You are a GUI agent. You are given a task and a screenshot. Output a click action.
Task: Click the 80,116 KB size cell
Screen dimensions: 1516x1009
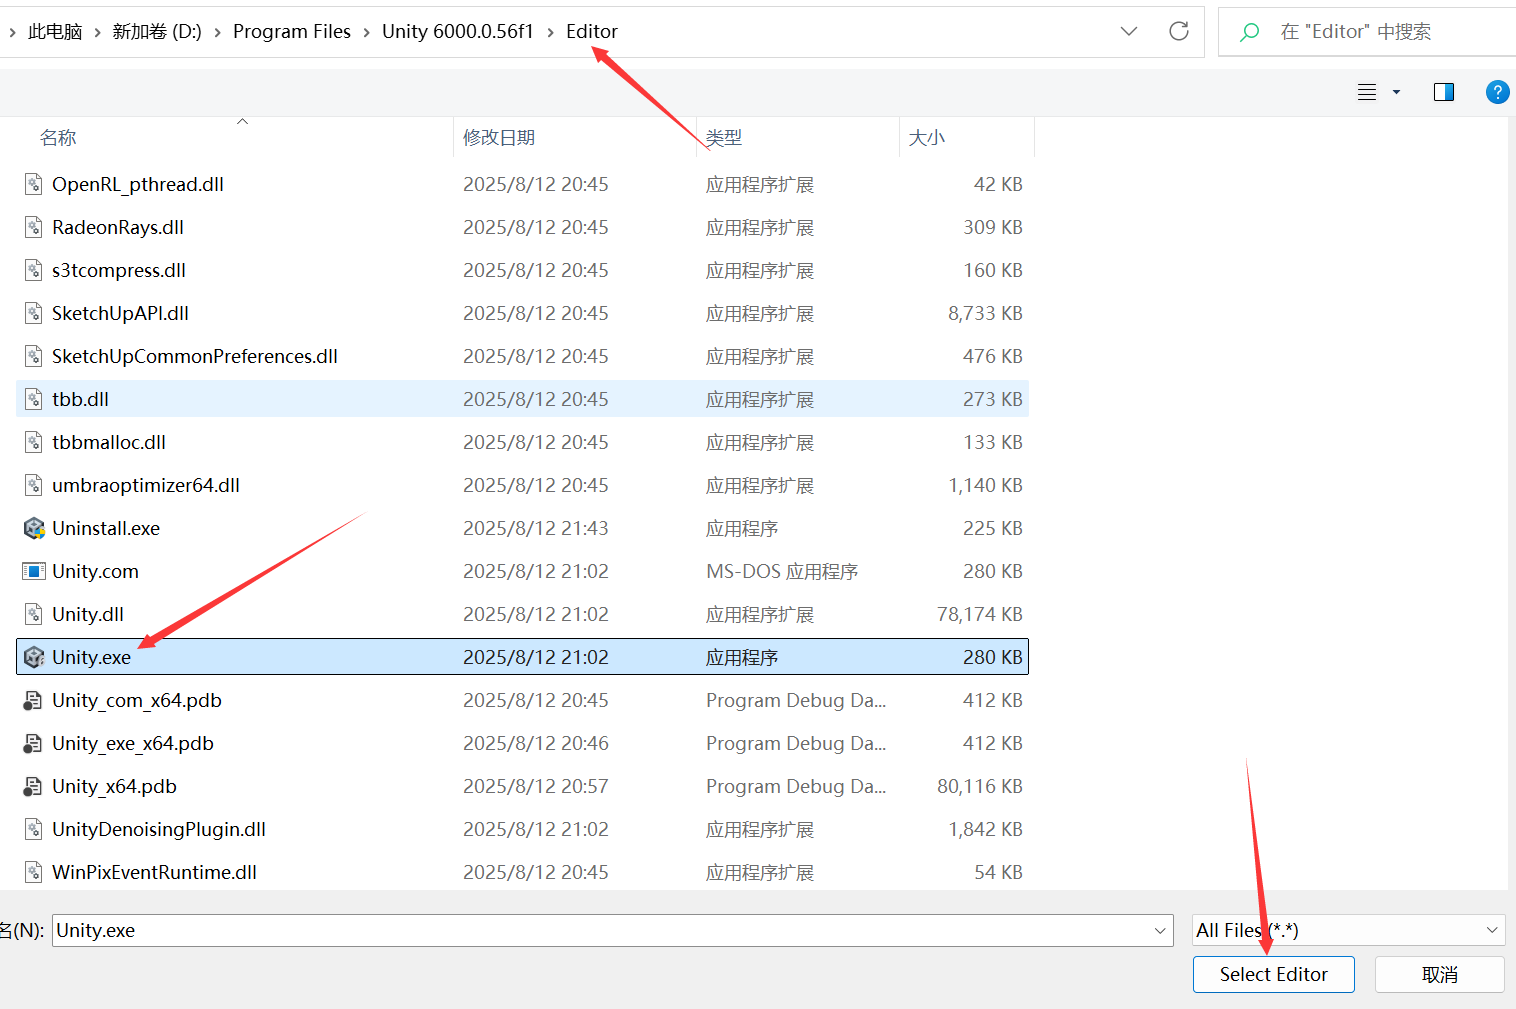979,786
